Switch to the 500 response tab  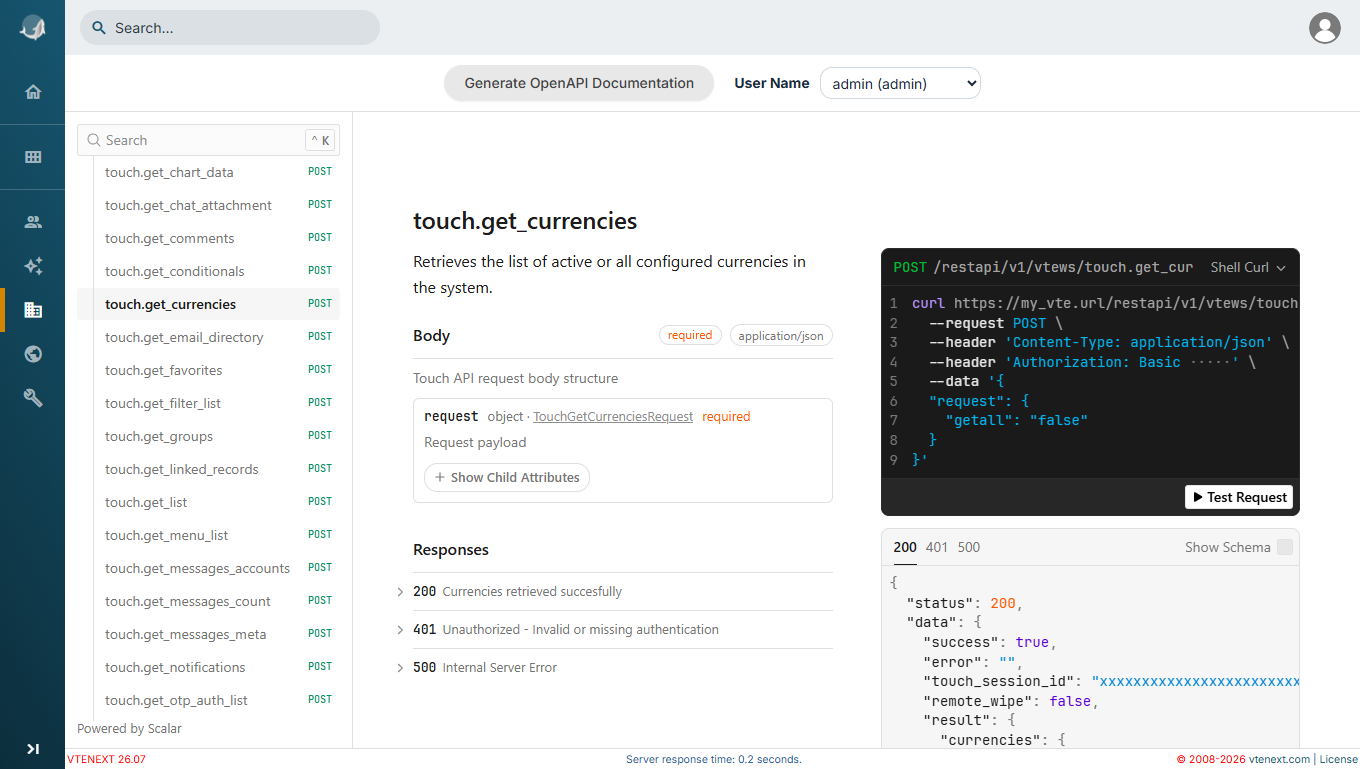click(969, 547)
